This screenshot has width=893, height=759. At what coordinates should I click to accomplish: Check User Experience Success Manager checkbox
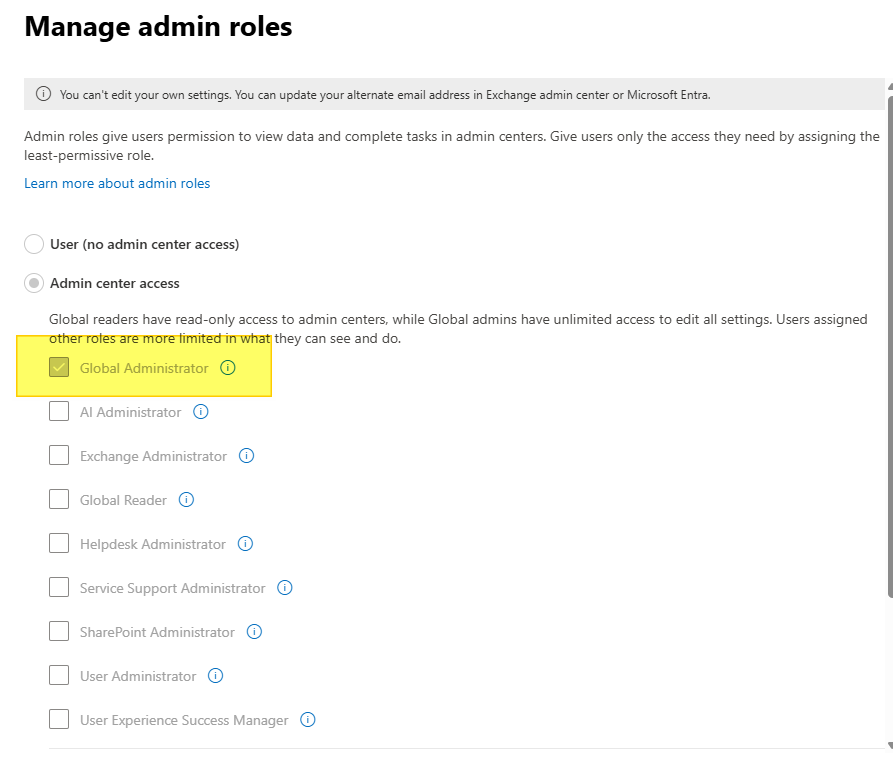pos(59,719)
